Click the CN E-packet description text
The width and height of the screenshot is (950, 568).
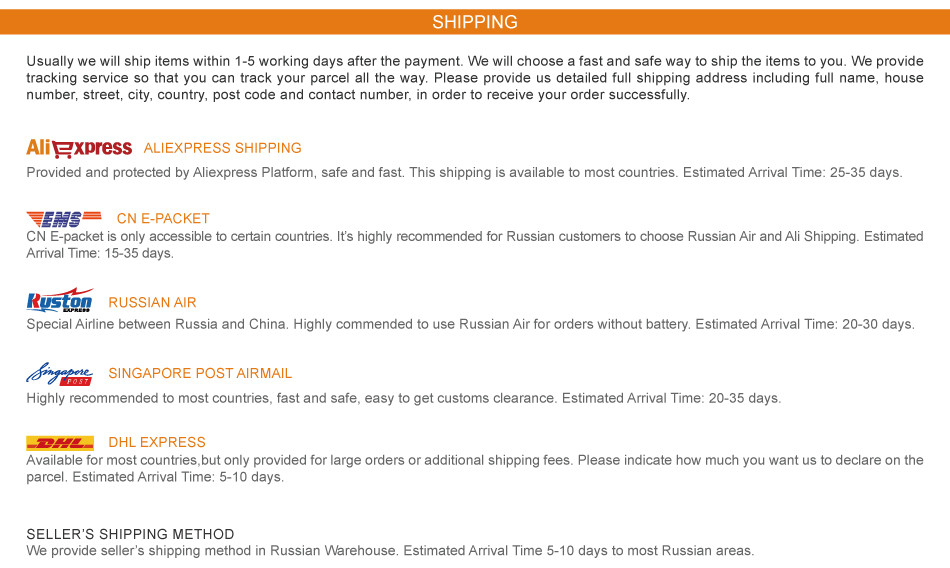pos(475,245)
